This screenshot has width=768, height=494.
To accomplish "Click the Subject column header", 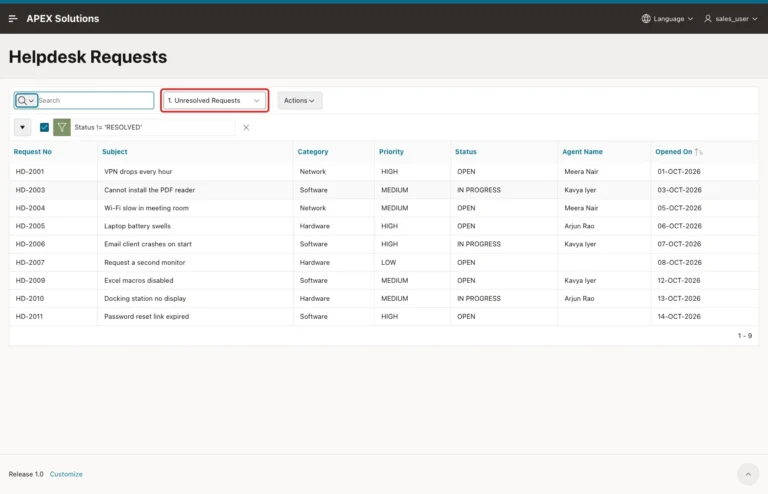I will tap(115, 152).
